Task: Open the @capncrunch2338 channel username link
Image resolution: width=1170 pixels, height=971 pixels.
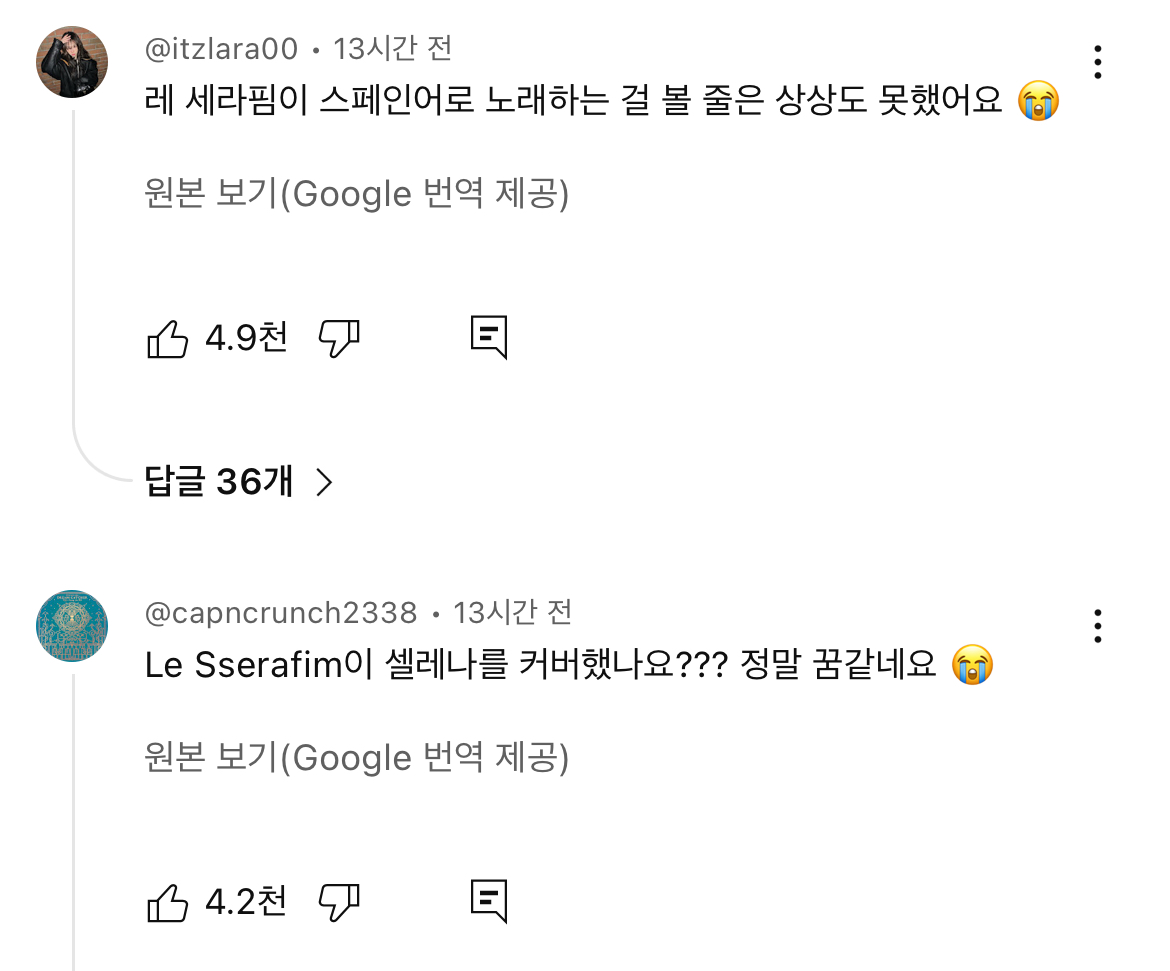Action: click(281, 612)
